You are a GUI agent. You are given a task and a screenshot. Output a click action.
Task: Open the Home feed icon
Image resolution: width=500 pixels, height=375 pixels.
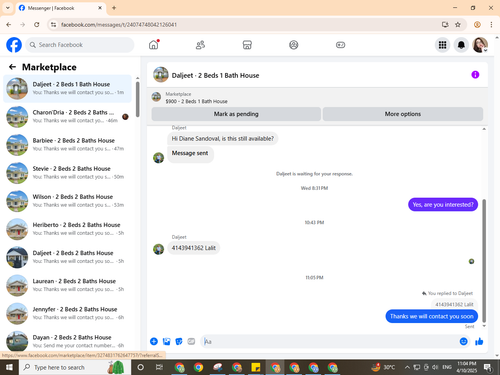coord(154,45)
